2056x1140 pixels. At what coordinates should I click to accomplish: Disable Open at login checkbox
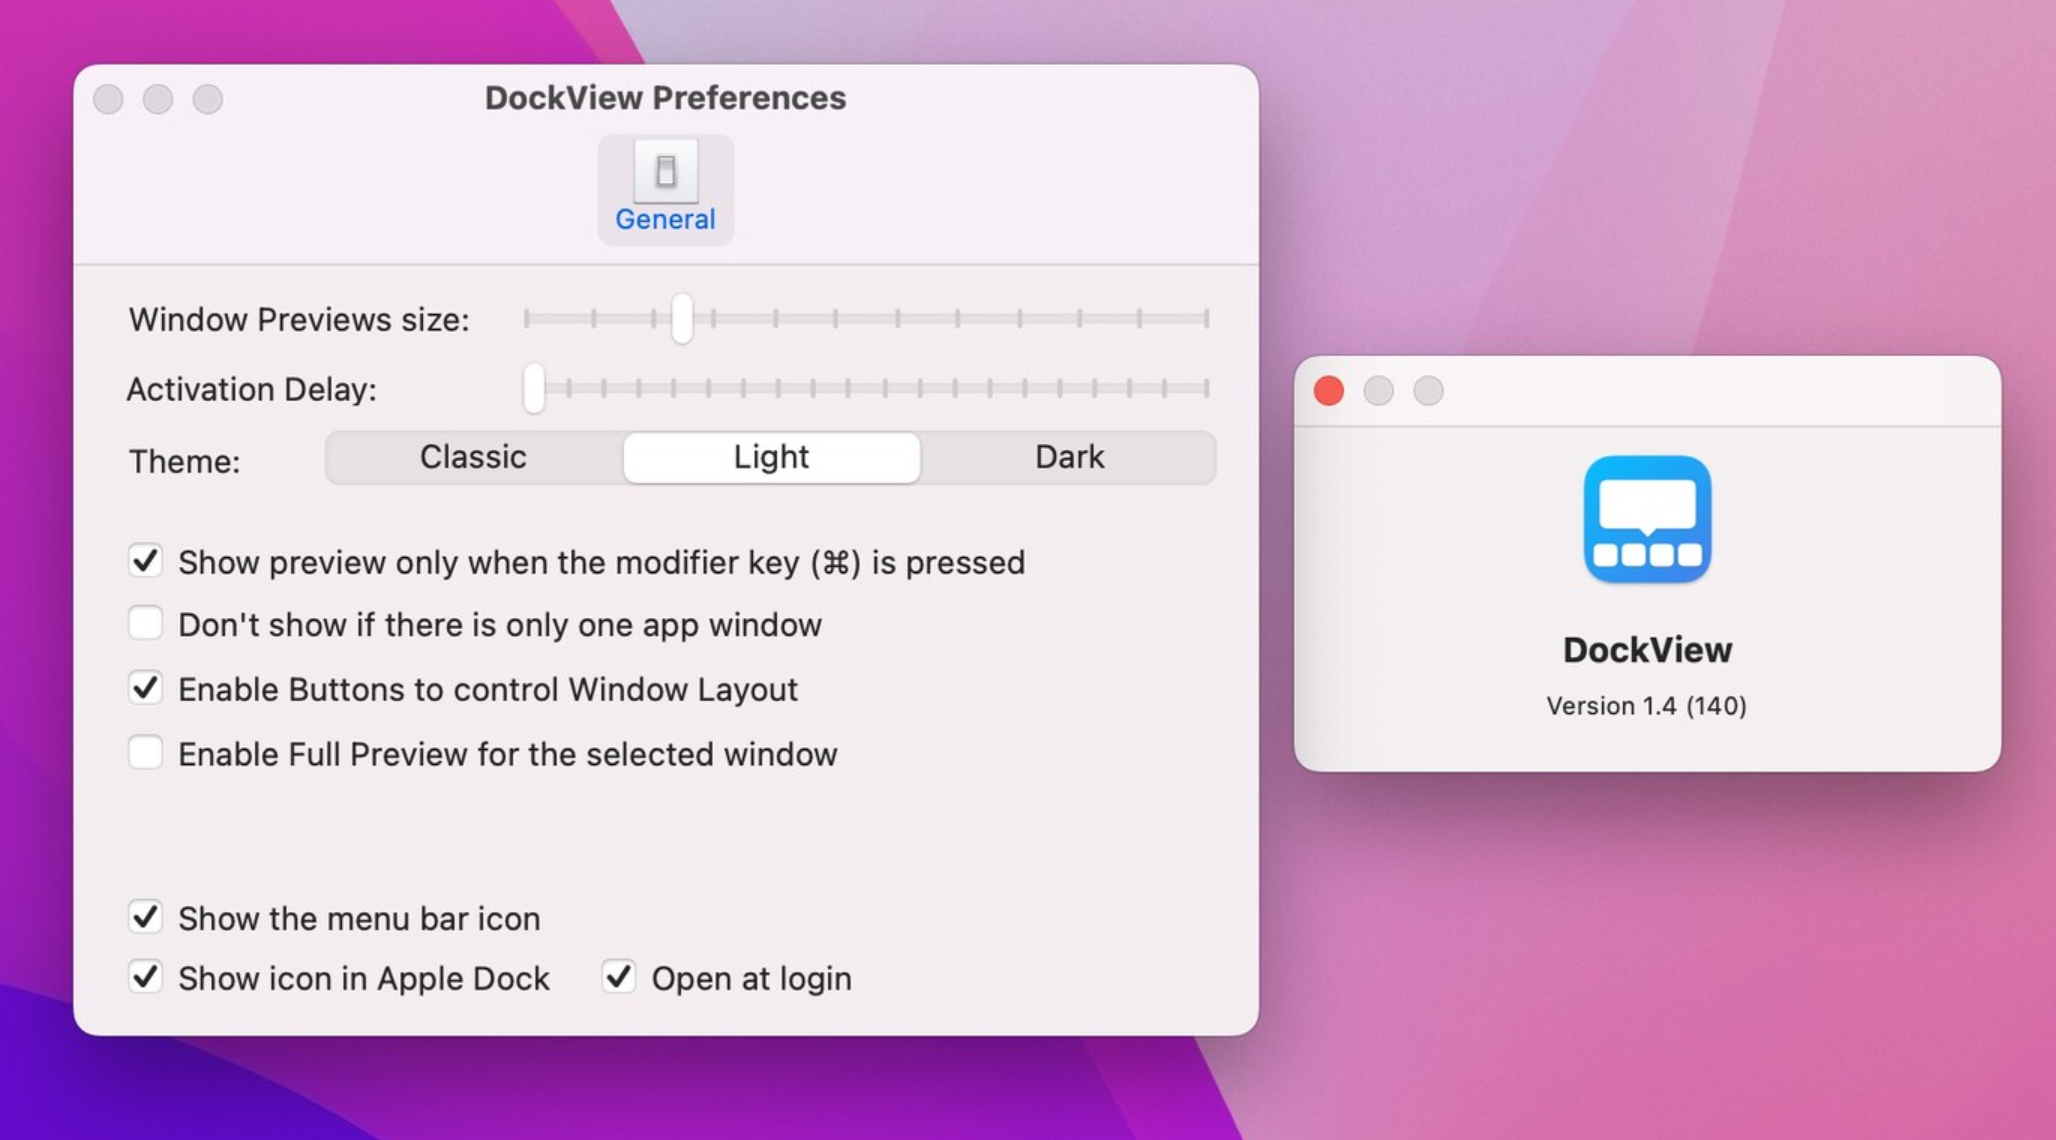tap(618, 979)
